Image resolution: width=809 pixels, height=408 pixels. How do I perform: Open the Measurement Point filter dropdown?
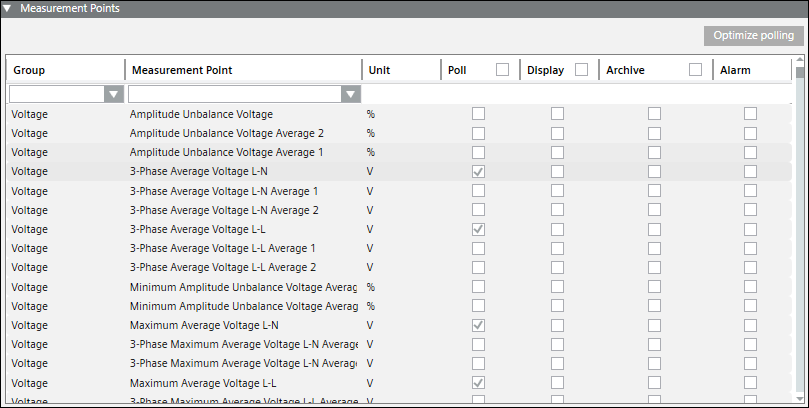[x=349, y=94]
